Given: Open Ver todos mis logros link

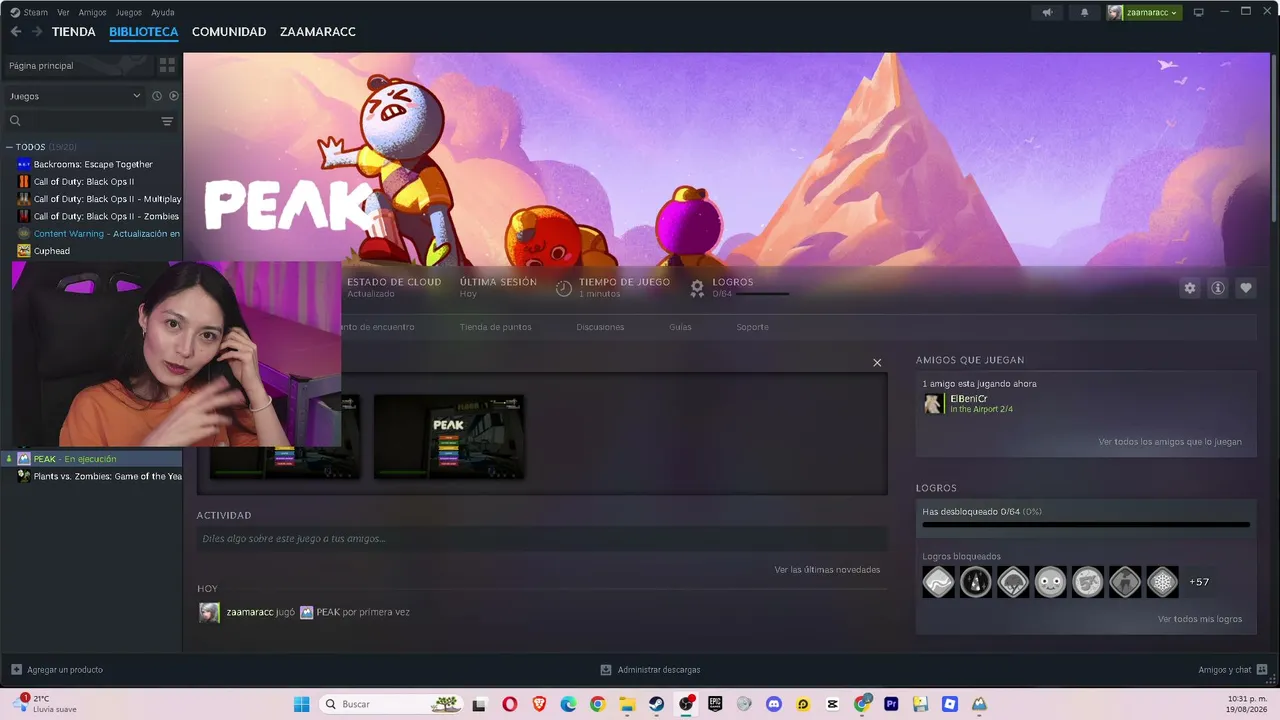Looking at the screenshot, I should click(x=1200, y=619).
